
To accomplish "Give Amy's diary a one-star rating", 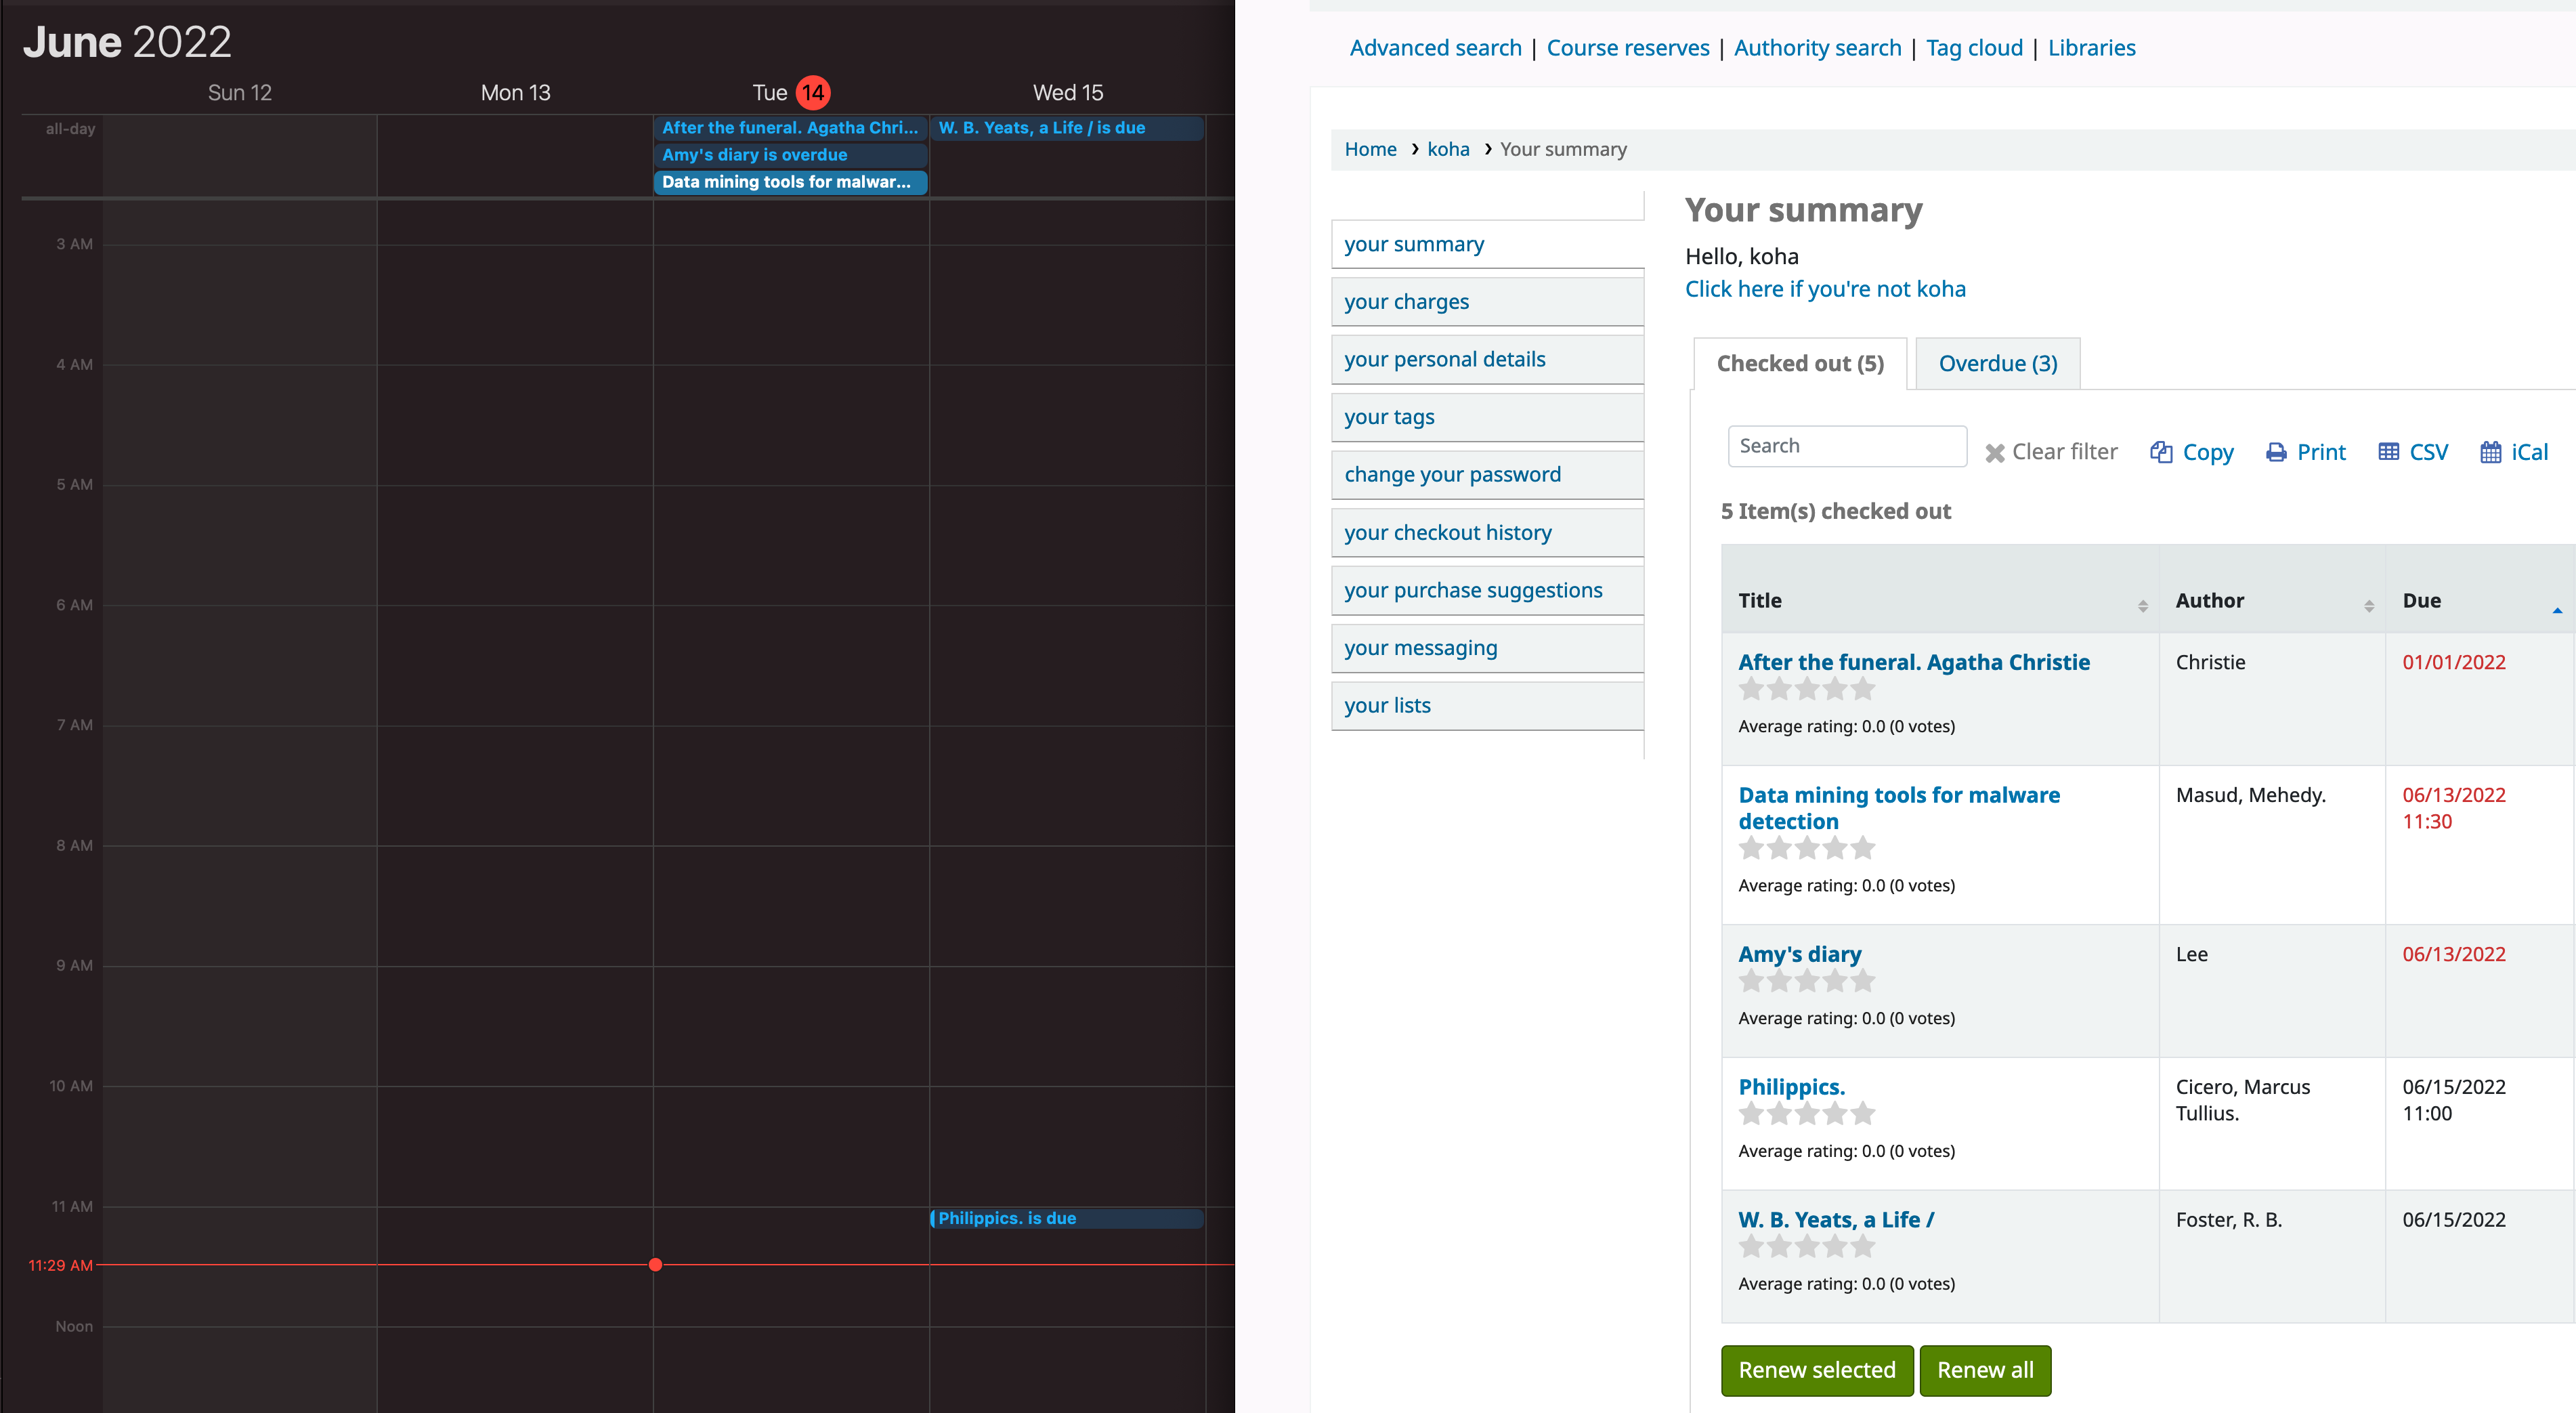I will (x=1751, y=981).
